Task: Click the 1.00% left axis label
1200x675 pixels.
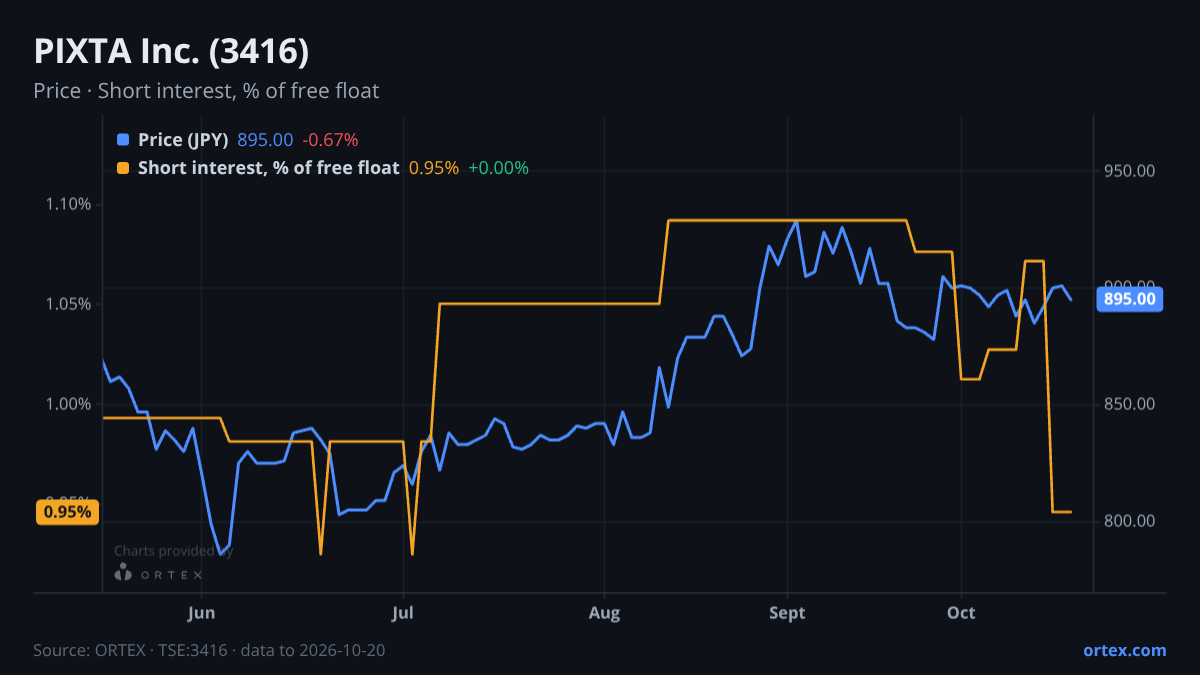Action: (x=69, y=404)
